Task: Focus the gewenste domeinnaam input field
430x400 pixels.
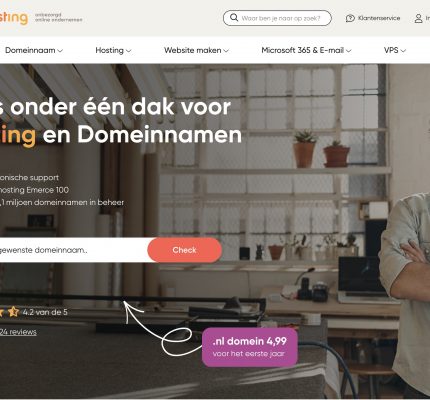Action: point(74,250)
